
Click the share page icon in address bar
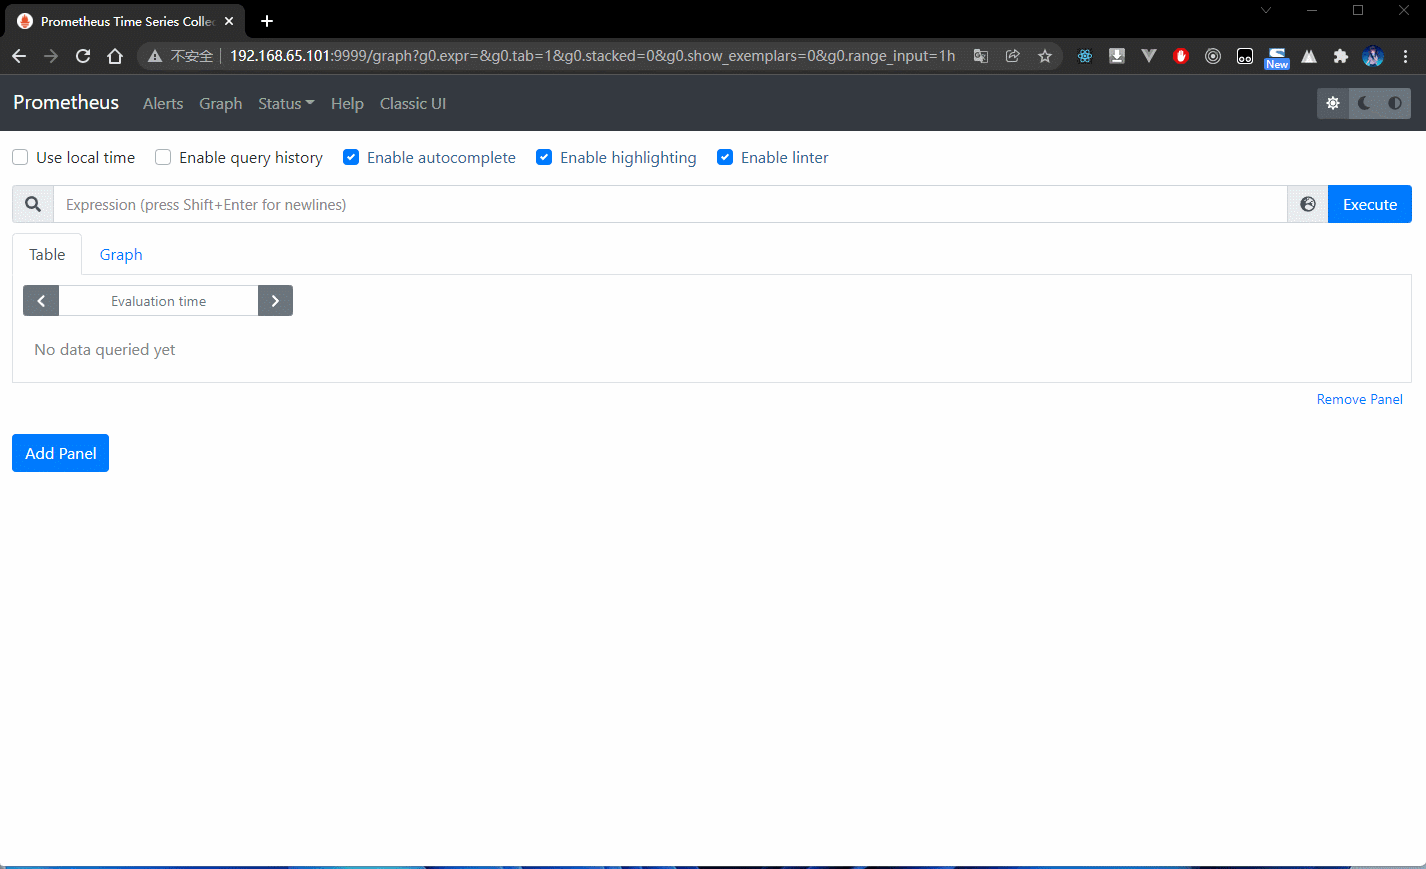tap(1013, 56)
